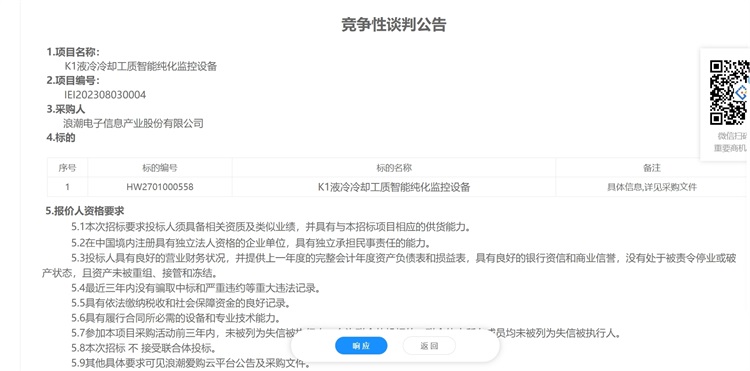
Task: Select the page title 竞争性谈判公告
Action: coord(394,24)
